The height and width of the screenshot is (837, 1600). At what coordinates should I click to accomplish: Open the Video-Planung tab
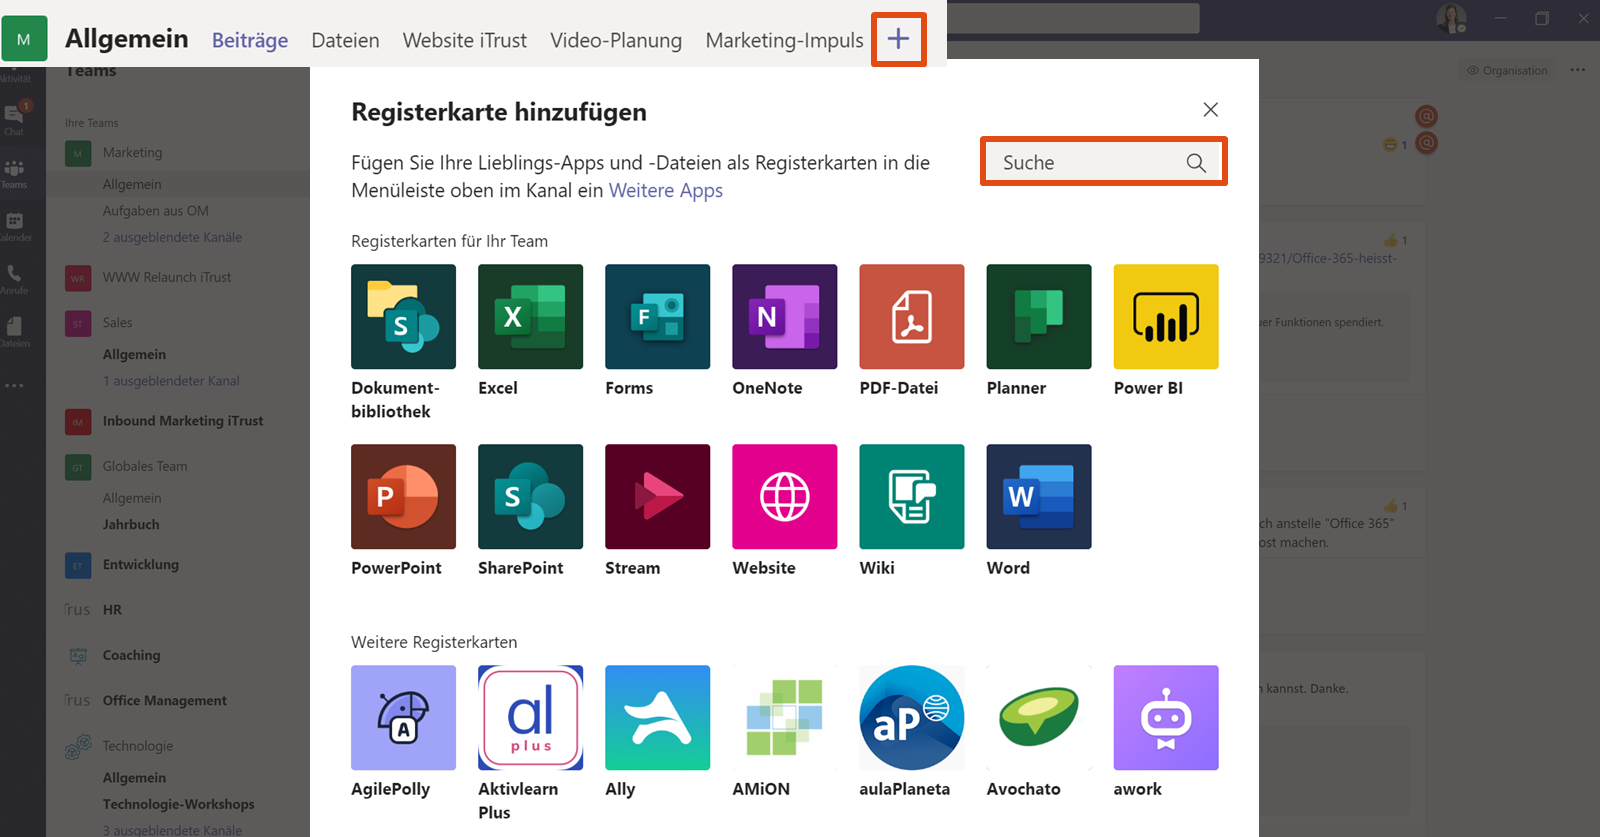pyautogui.click(x=615, y=41)
